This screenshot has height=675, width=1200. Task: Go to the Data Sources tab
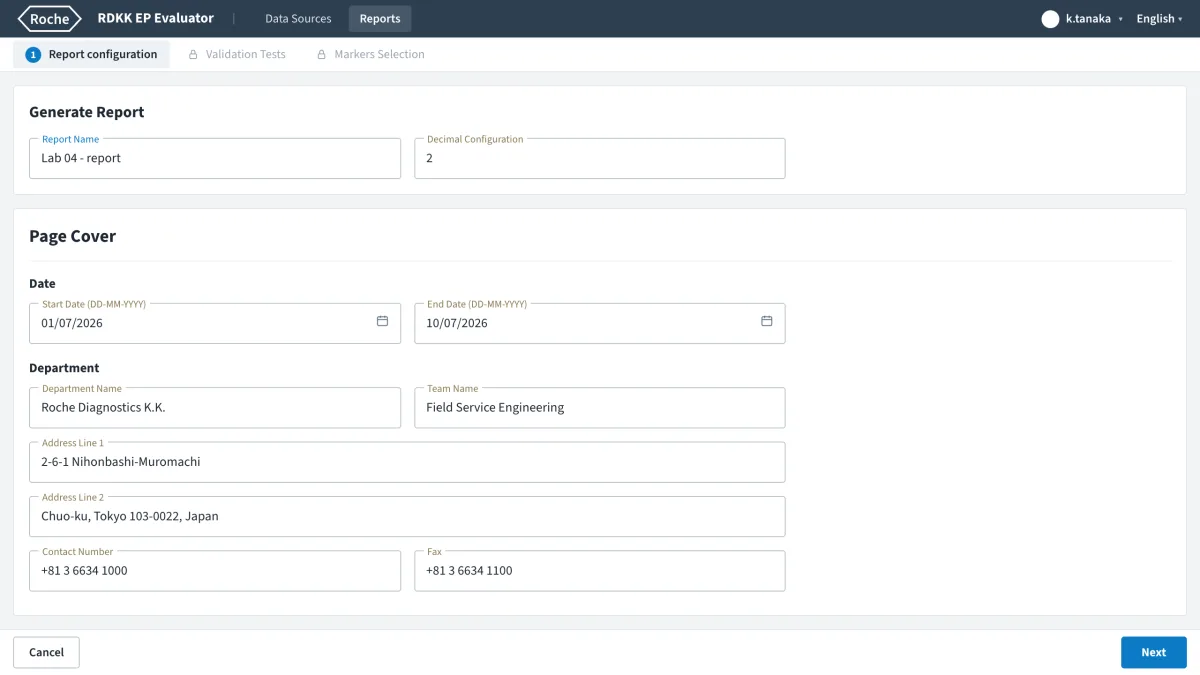[x=298, y=19]
